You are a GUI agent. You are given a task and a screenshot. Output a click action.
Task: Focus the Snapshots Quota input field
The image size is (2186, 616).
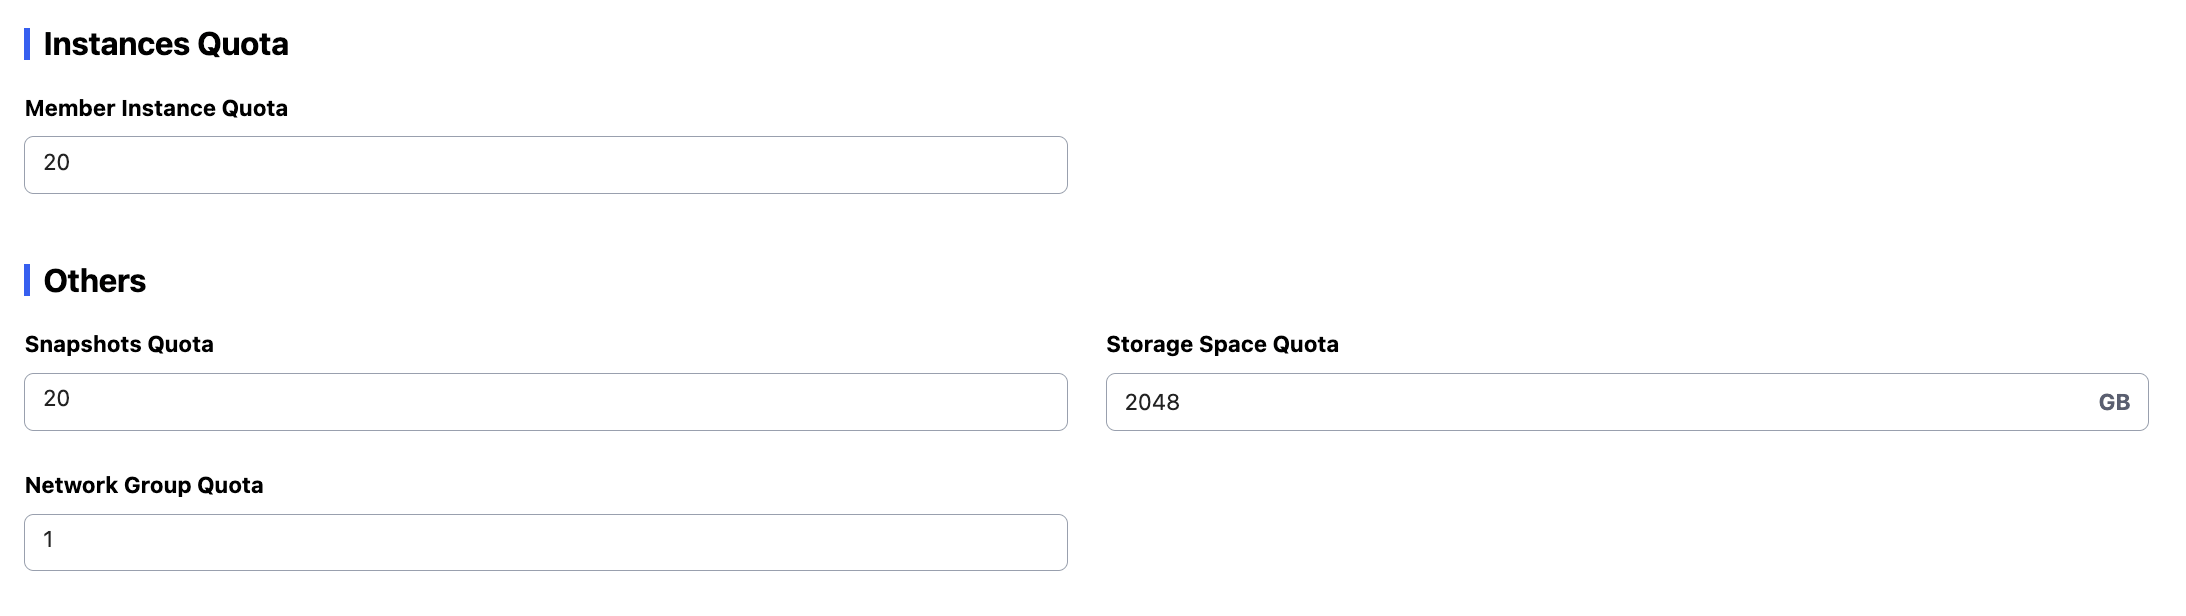point(545,402)
